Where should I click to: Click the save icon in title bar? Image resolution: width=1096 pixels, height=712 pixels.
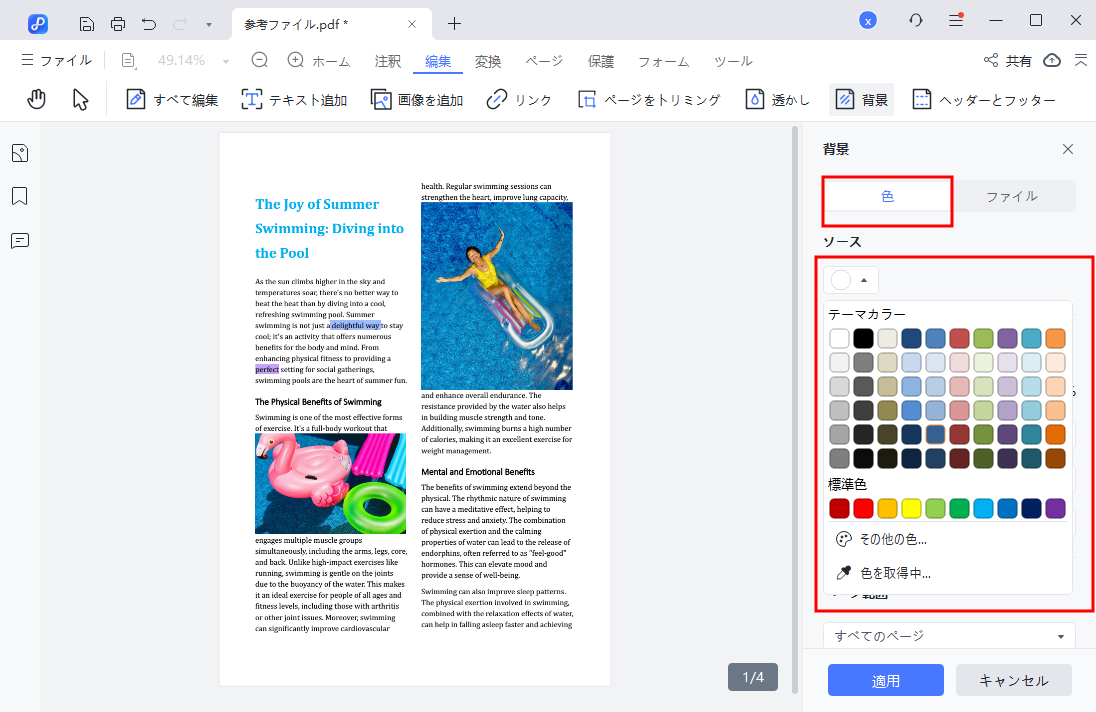(x=87, y=23)
